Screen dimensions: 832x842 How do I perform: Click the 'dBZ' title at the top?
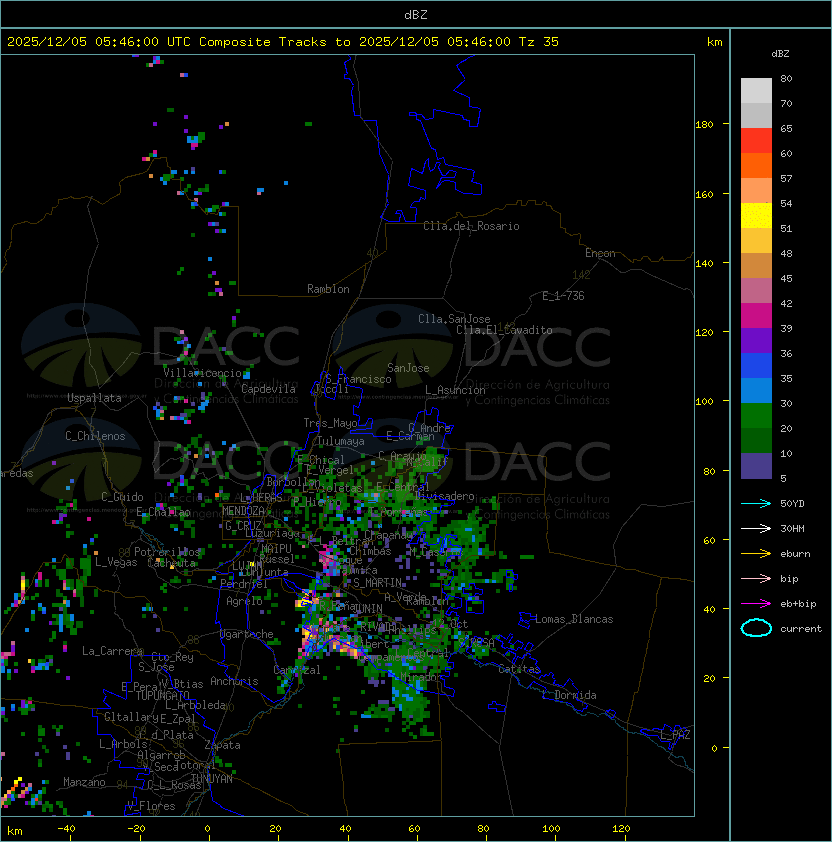[x=416, y=14]
